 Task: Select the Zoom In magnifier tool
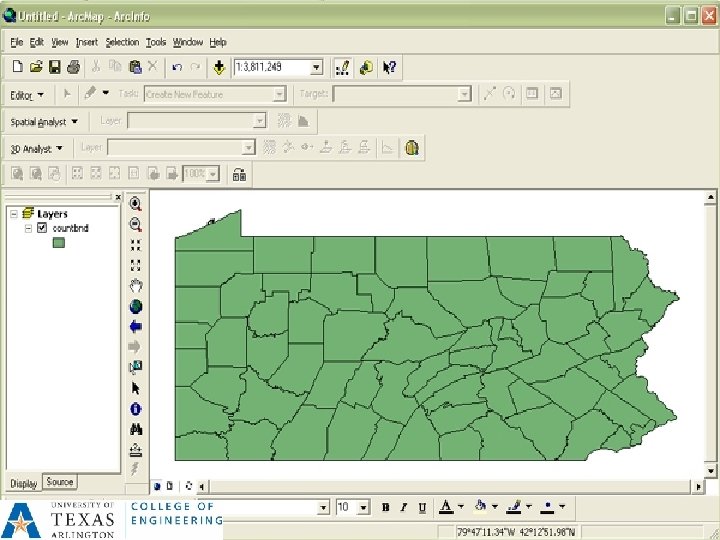(135, 204)
